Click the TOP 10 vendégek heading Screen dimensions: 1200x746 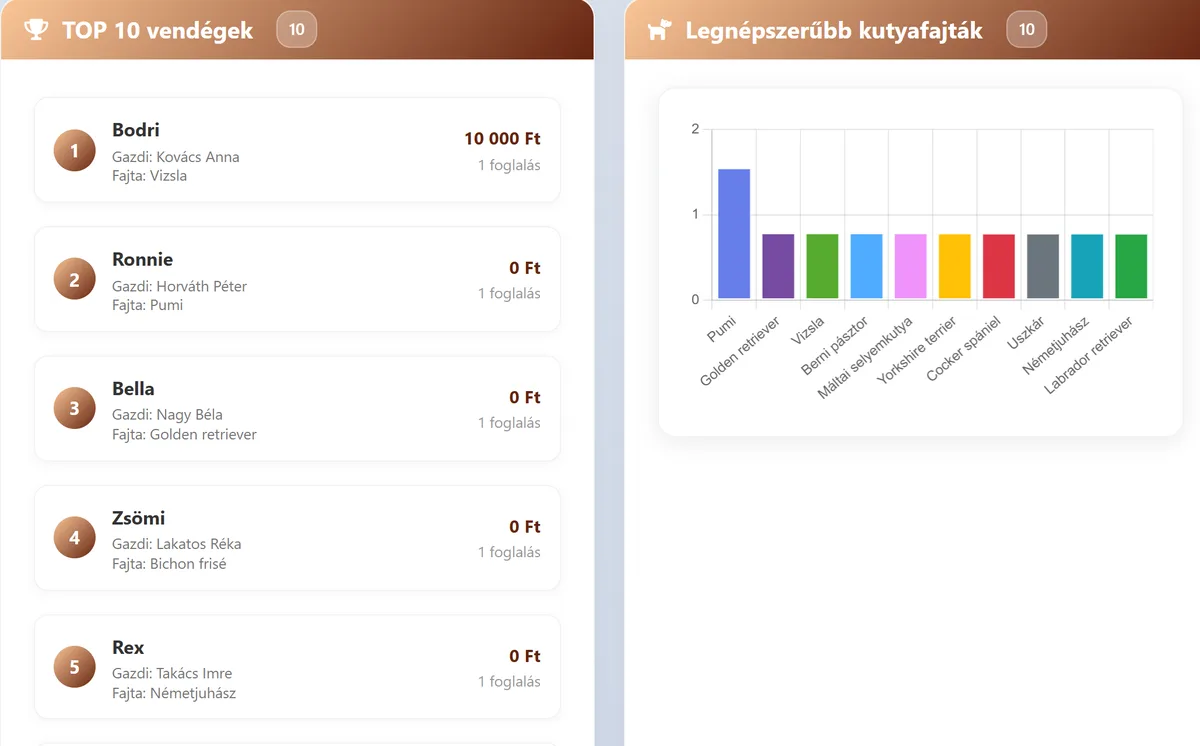click(158, 31)
